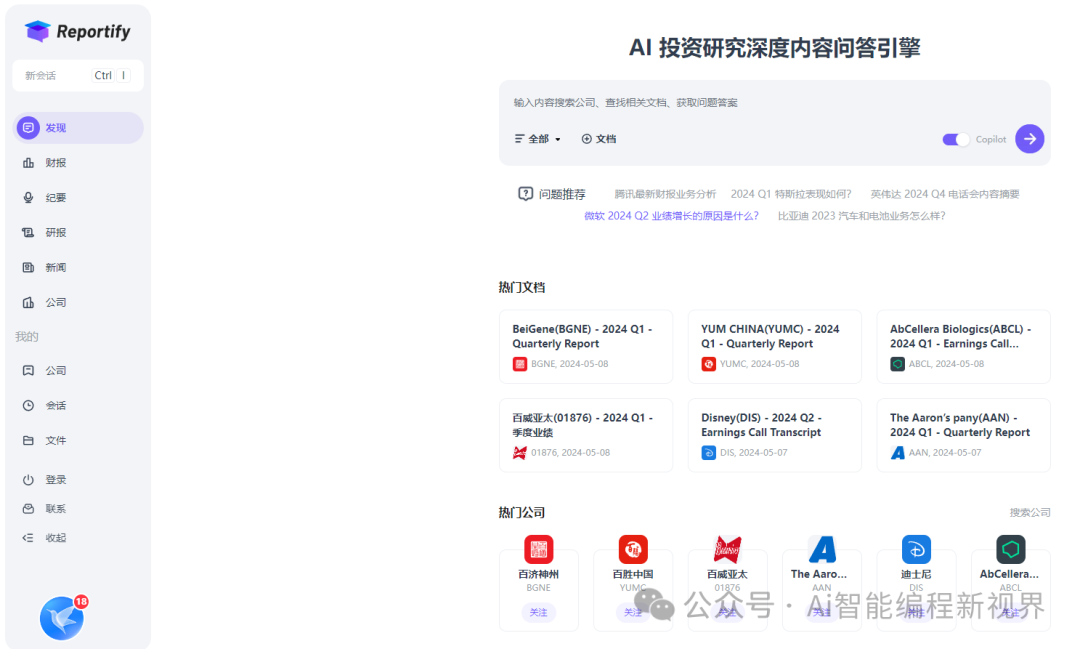
Task: Open the 百济神州 BGNE company logo
Action: click(x=539, y=550)
